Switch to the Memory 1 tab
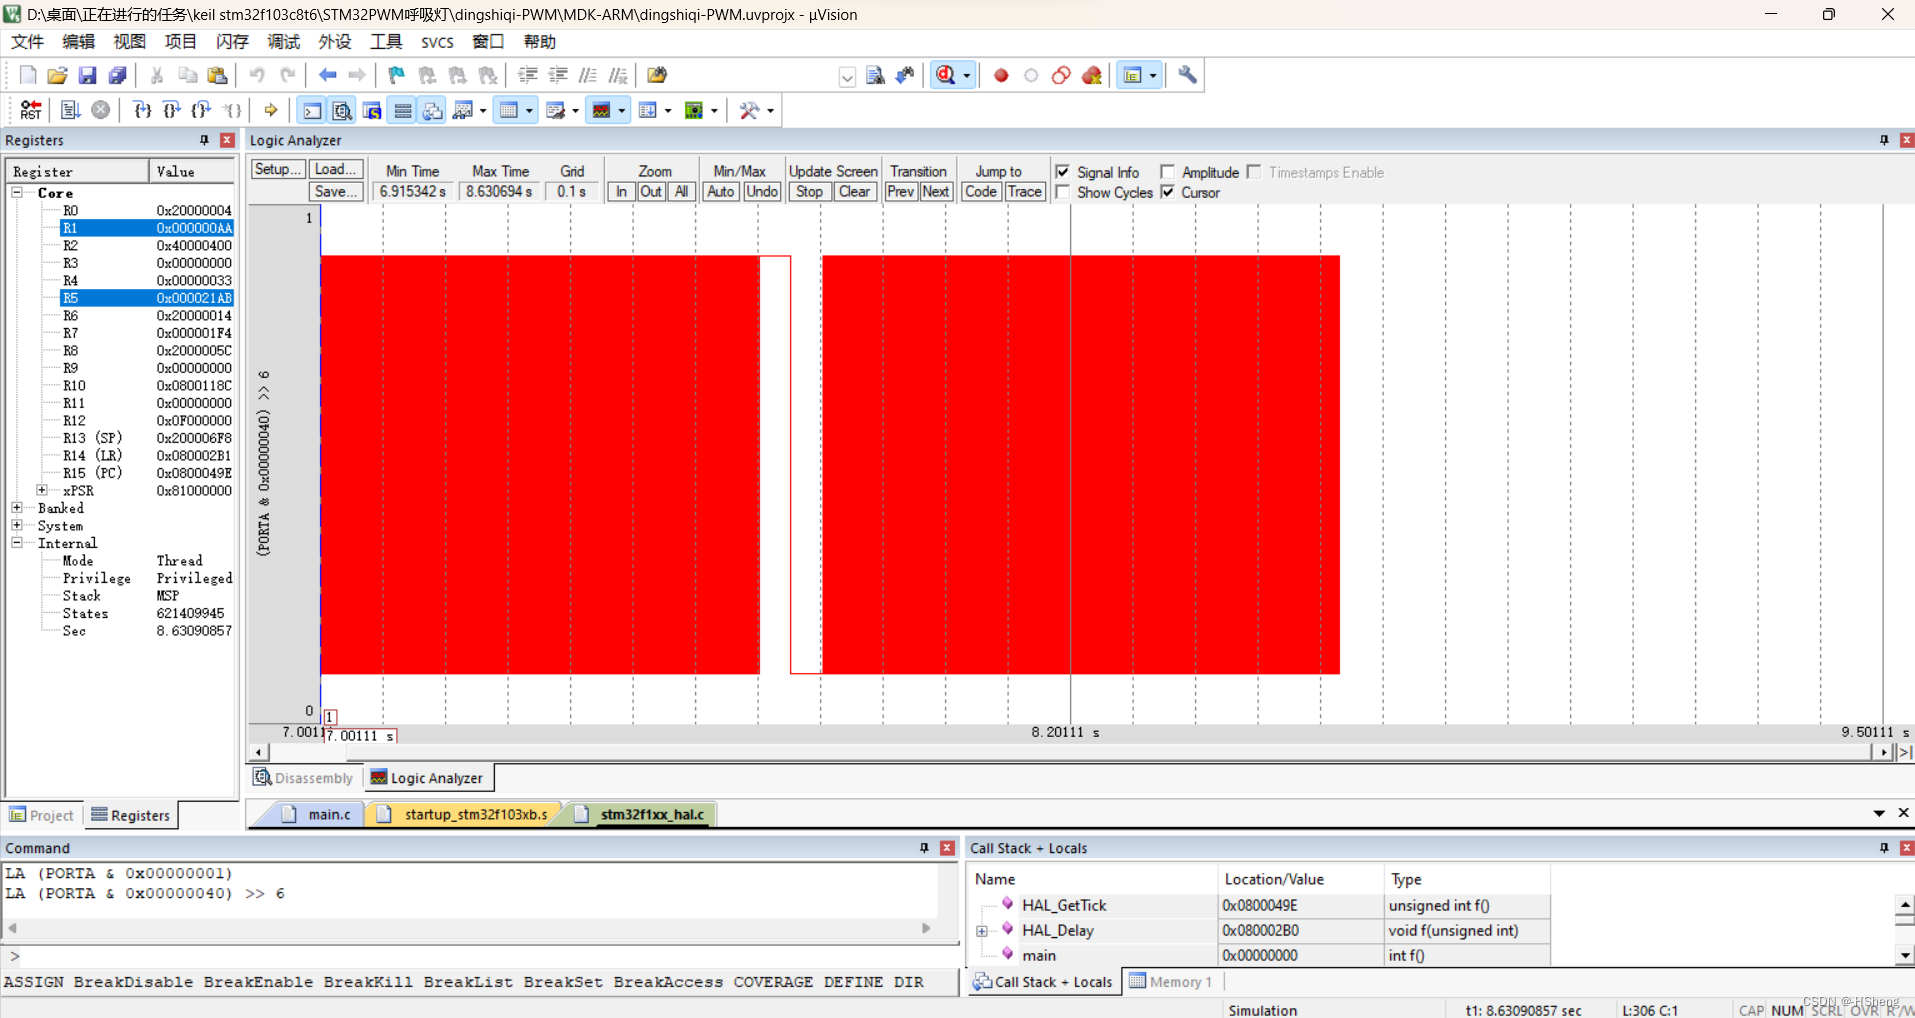This screenshot has height=1018, width=1915. tap(1170, 981)
